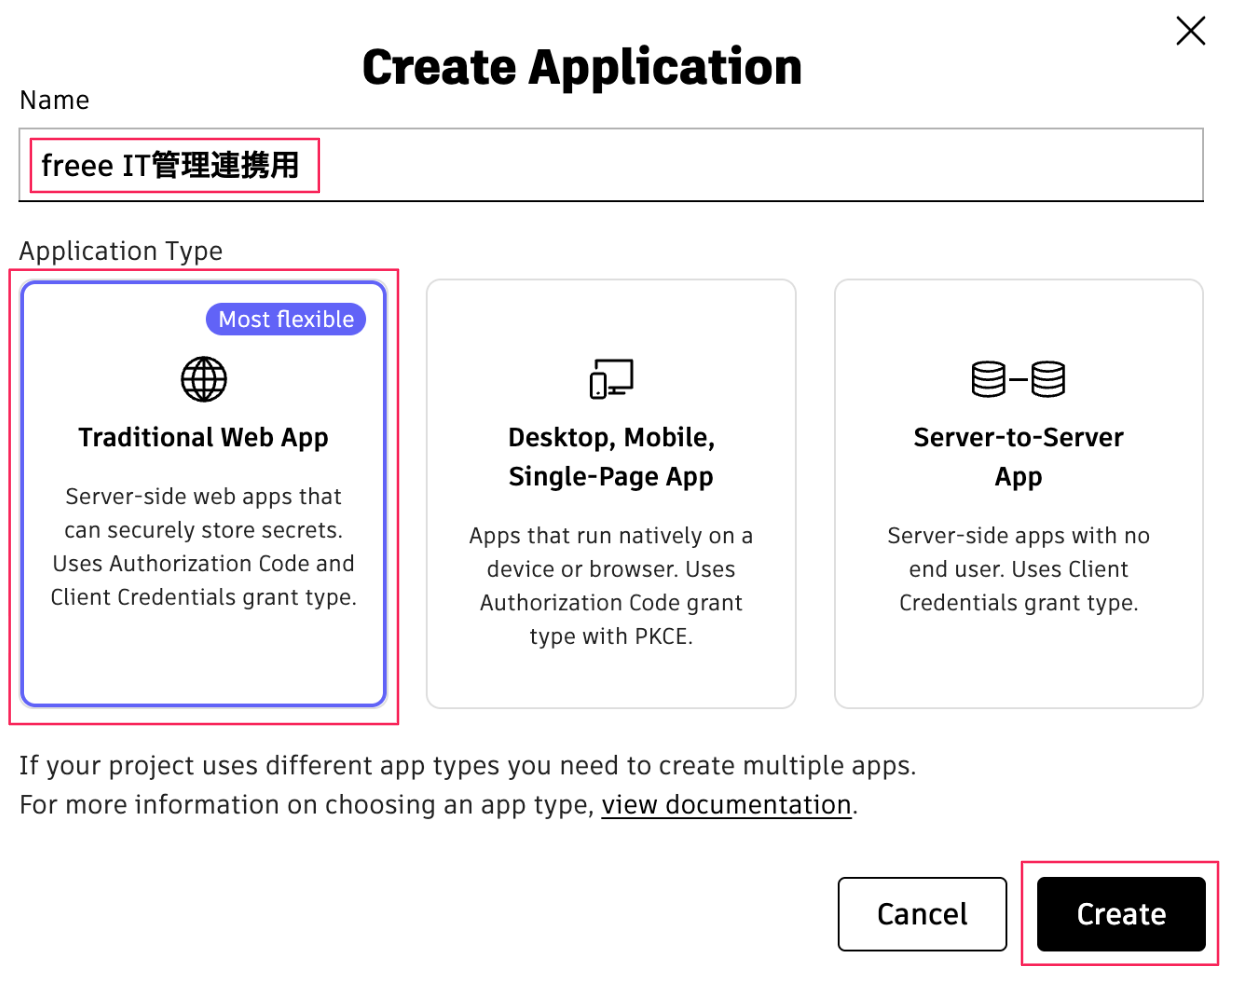Choose Desktop, Mobile, Single-Page App type
This screenshot has height=998, width=1248.
(x=611, y=457)
